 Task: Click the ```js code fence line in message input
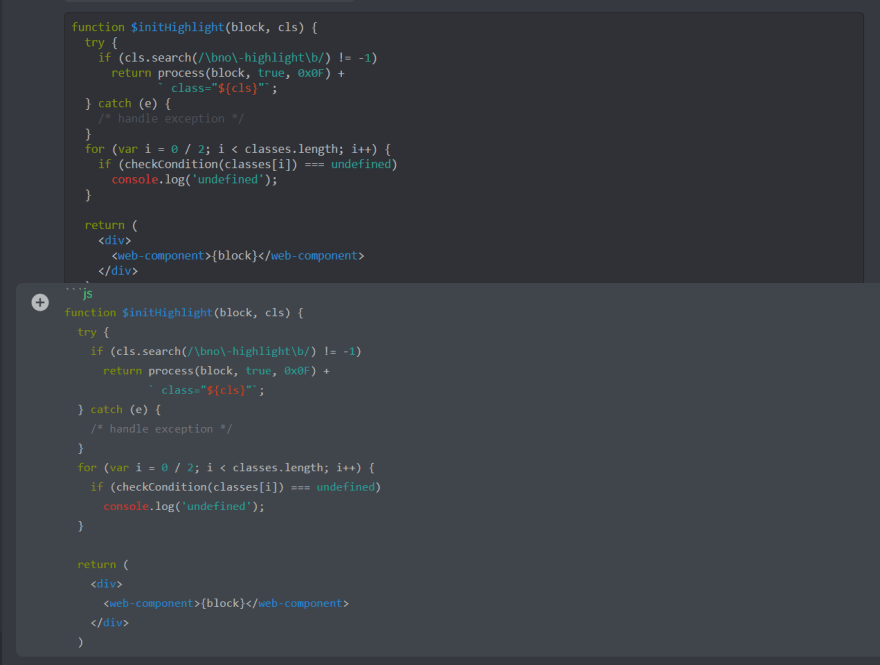point(79,293)
